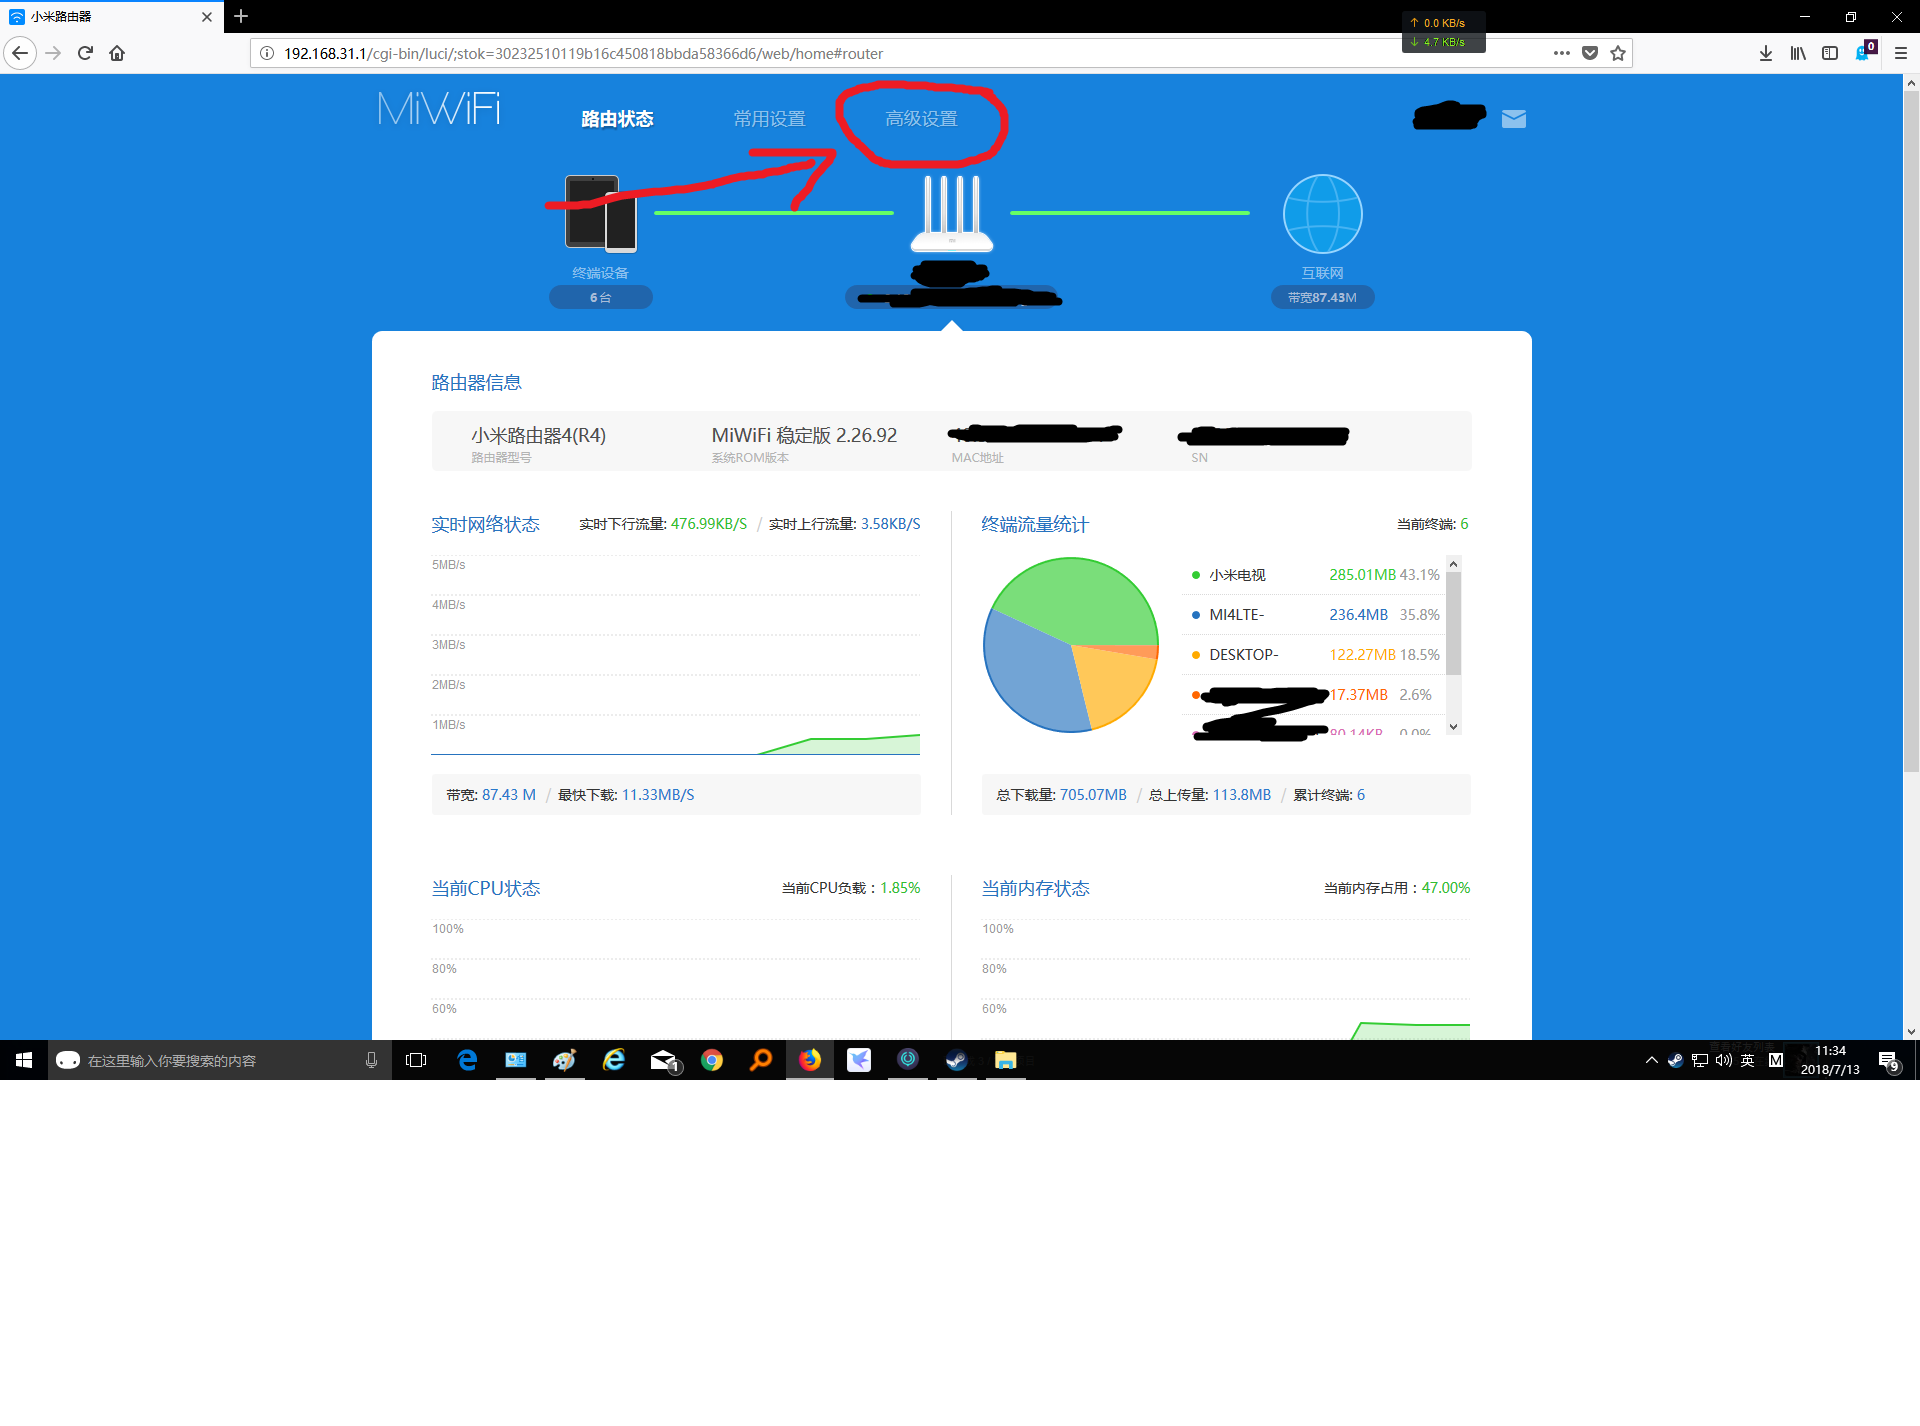The width and height of the screenshot is (1920, 1426).
Task: Reload the page with the refresh icon
Action: pyautogui.click(x=85, y=53)
